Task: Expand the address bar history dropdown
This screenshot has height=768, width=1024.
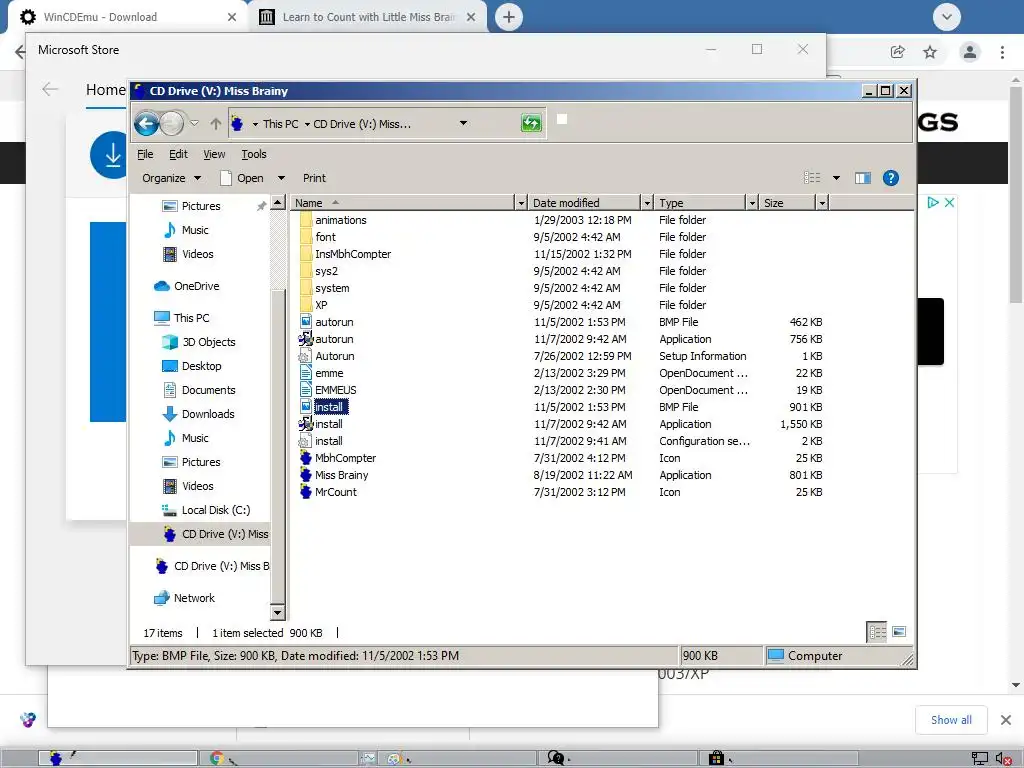Action: click(x=463, y=123)
